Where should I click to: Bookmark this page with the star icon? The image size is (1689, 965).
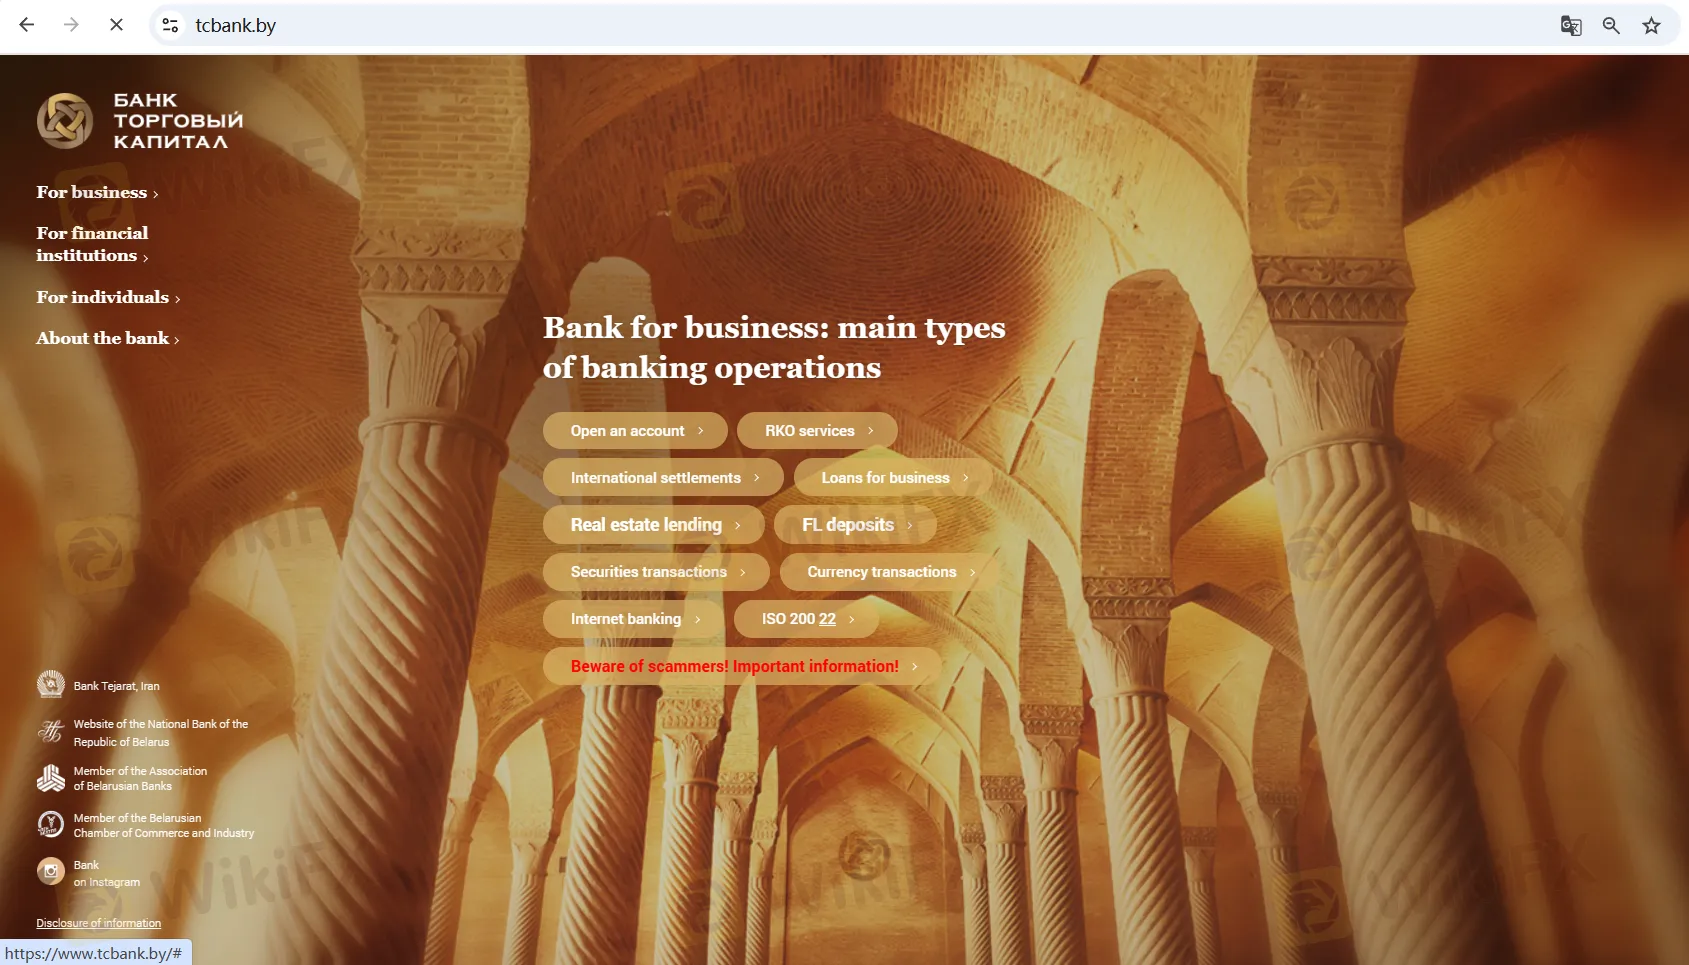pyautogui.click(x=1651, y=25)
